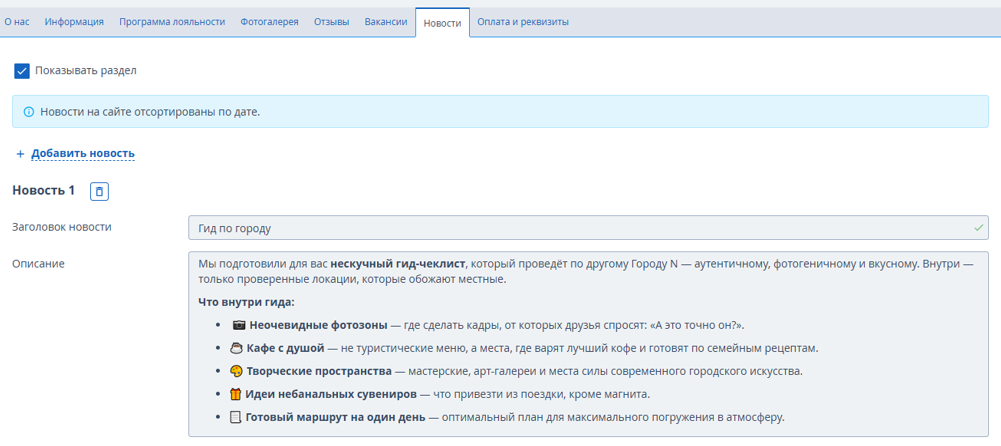The width and height of the screenshot is (1001, 446).
Task: Click the green checkmark in the title field
Action: (x=978, y=228)
